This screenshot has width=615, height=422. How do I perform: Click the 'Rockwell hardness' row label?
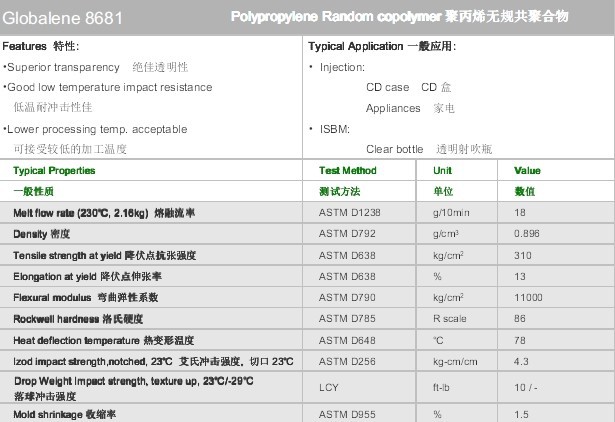point(78,319)
